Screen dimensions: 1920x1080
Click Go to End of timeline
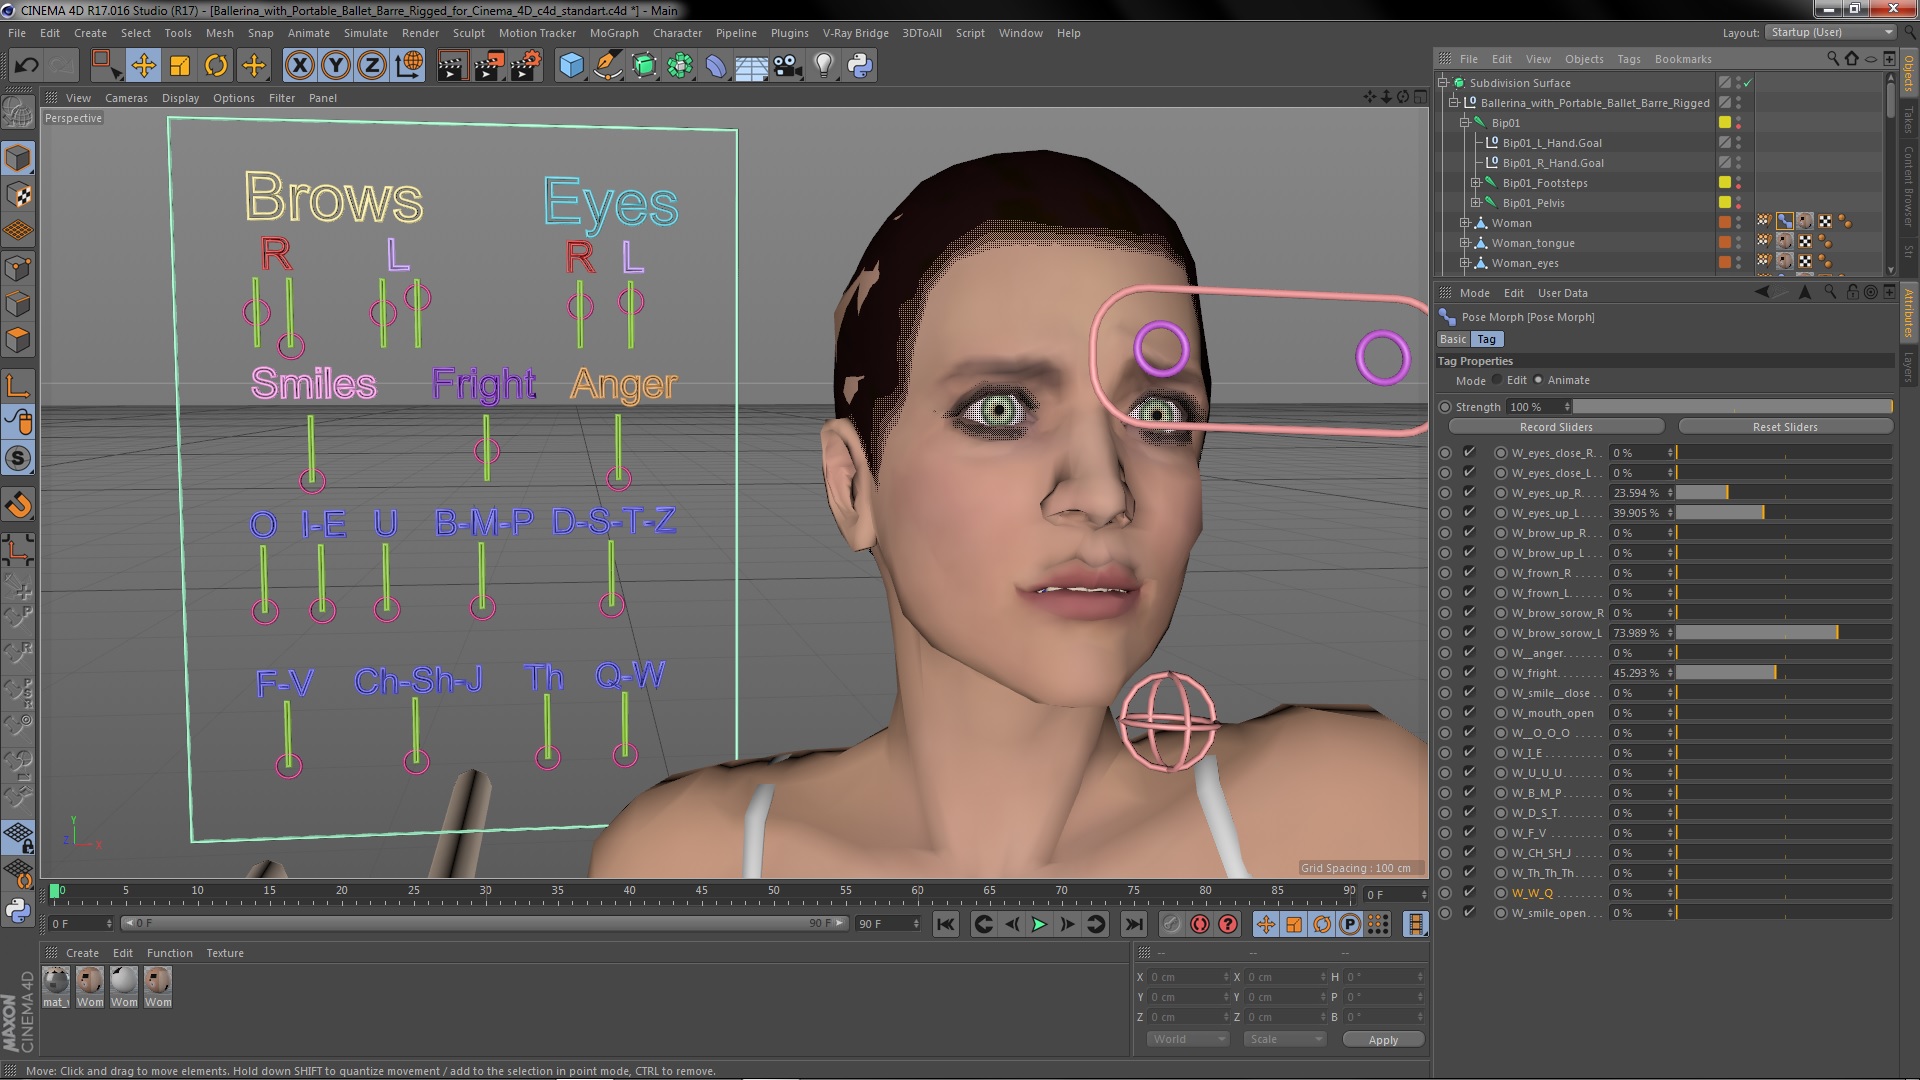(1133, 924)
